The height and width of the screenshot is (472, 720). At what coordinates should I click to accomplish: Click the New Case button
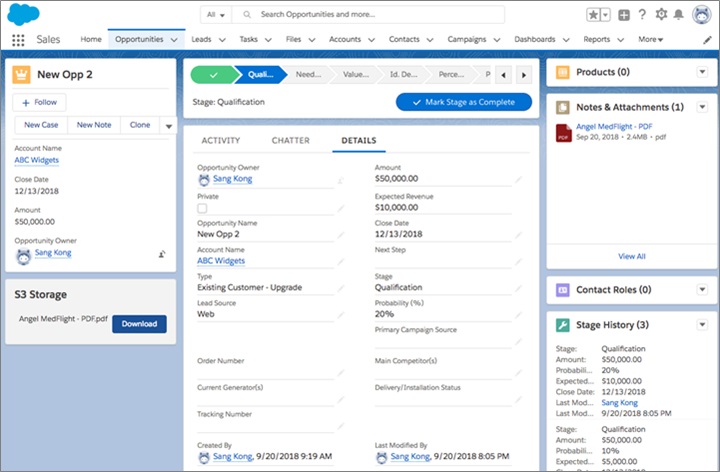41,125
